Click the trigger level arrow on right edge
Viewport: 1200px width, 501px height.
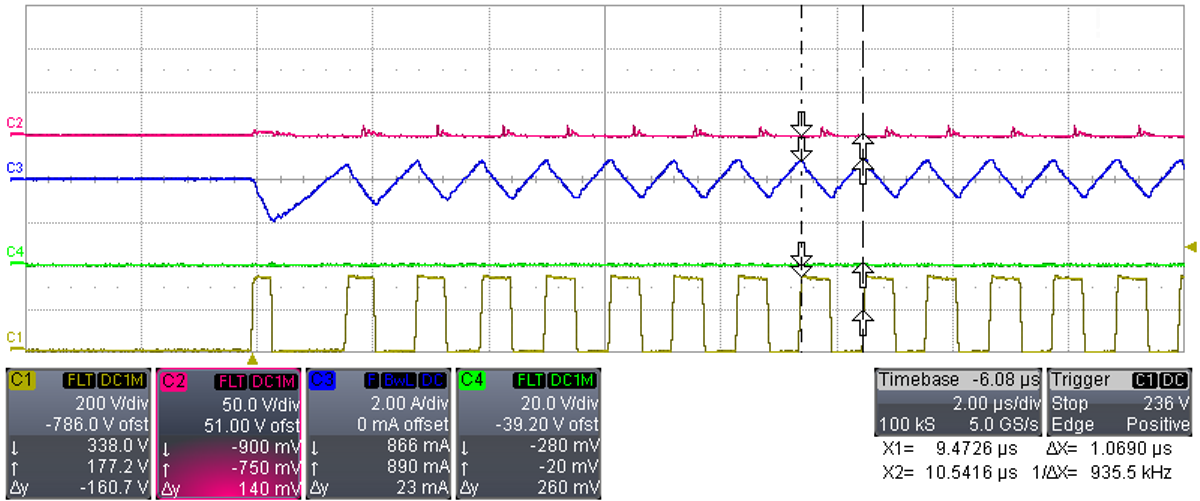(1190, 247)
